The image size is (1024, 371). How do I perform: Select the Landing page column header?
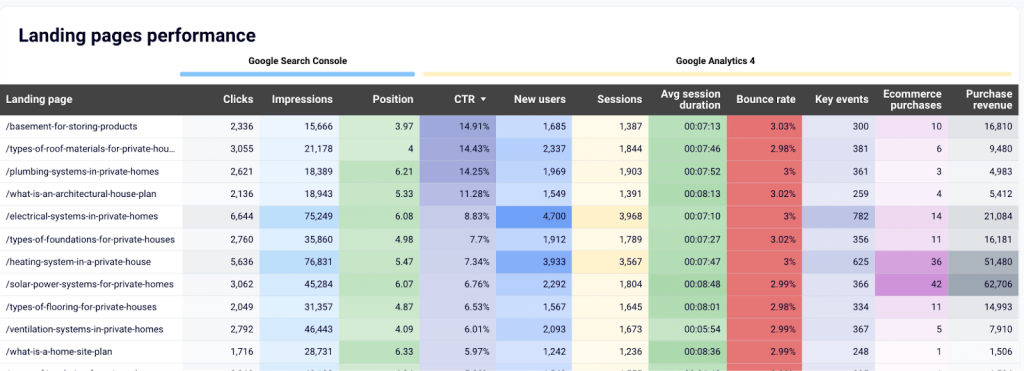point(39,100)
